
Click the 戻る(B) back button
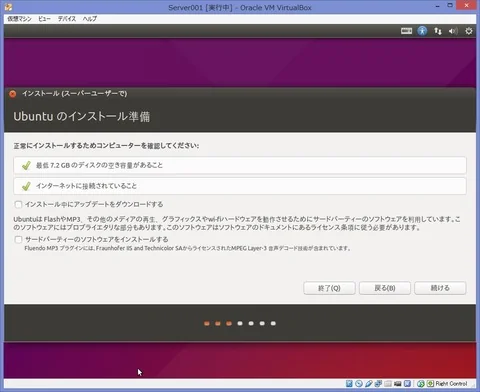(x=385, y=288)
